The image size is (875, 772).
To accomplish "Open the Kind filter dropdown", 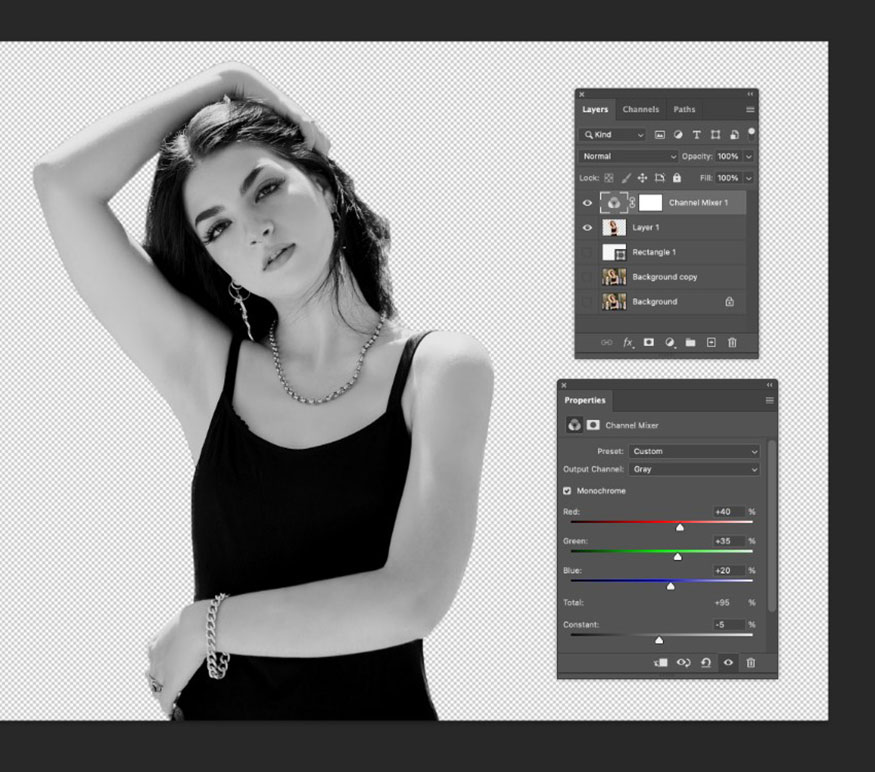I will pyautogui.click(x=613, y=135).
